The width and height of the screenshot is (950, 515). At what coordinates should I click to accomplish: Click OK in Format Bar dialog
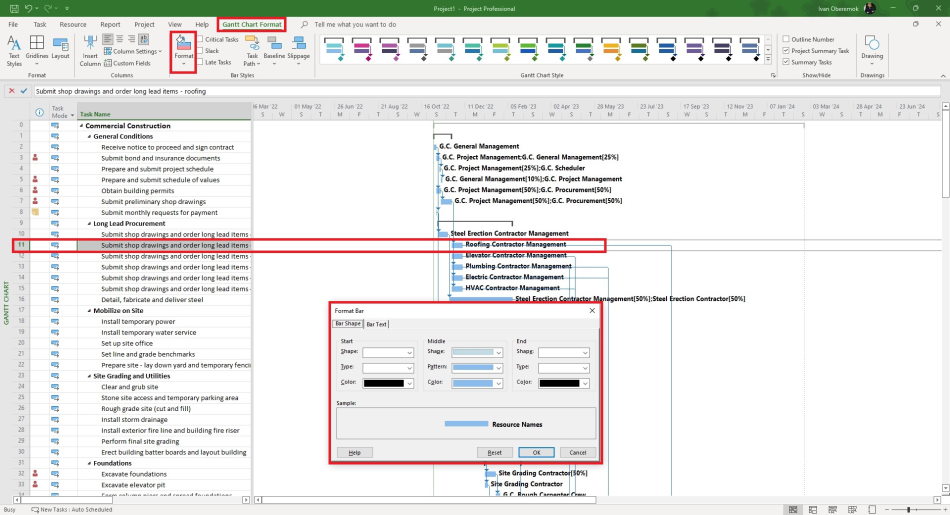click(x=536, y=453)
